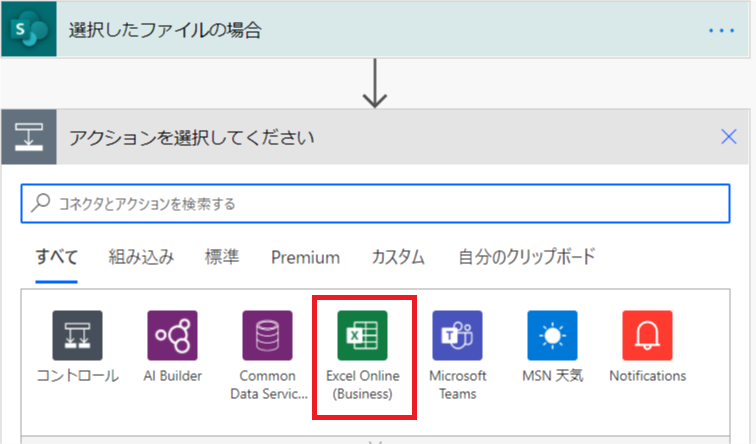Click the AI Builder label text

(173, 376)
